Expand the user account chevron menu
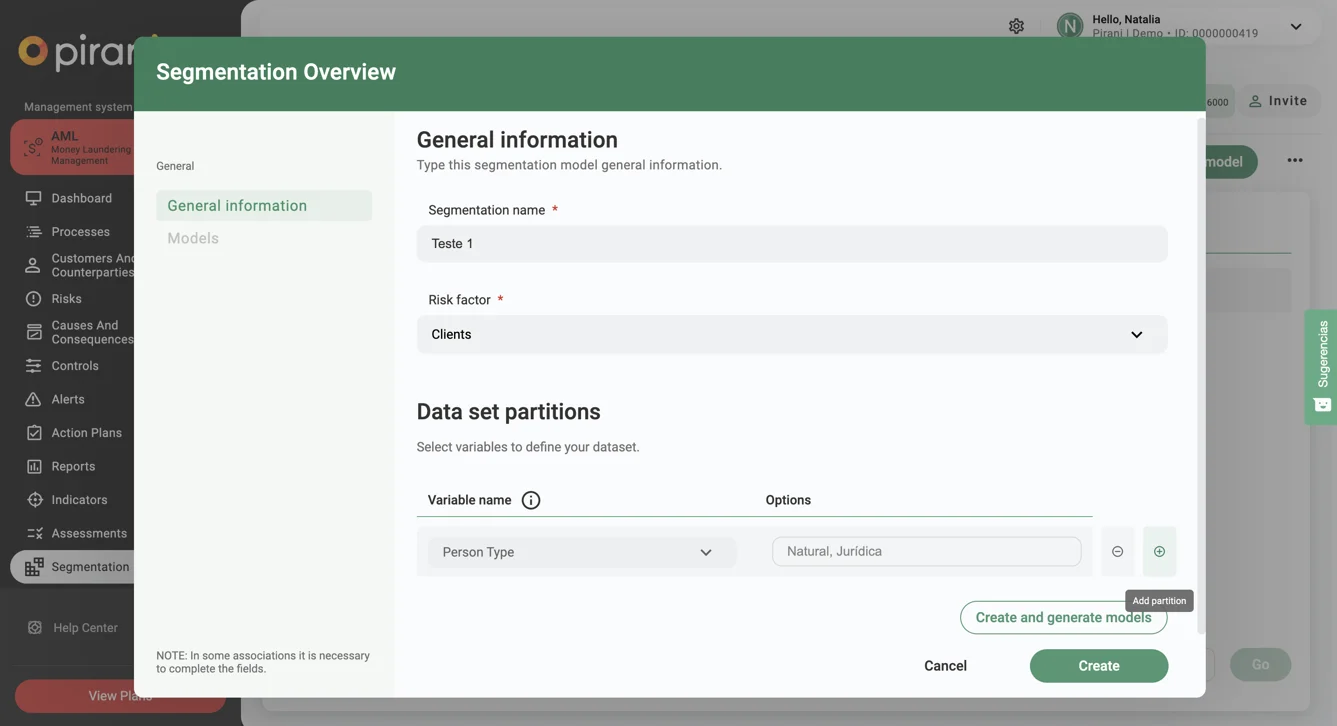The height and width of the screenshot is (726, 1337). (1295, 27)
